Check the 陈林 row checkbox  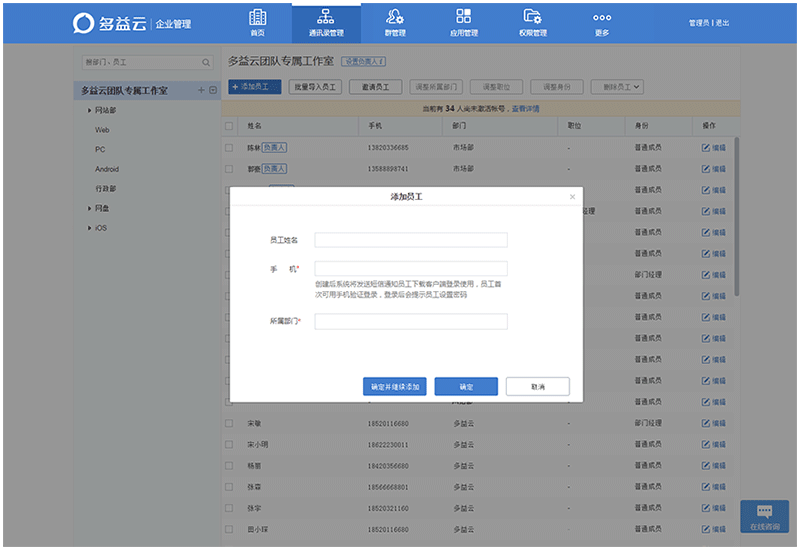coord(229,147)
